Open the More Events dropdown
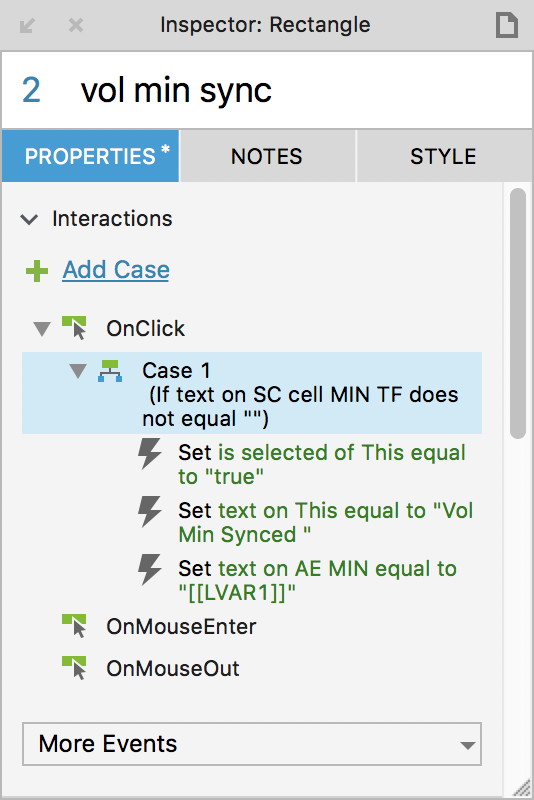Image resolution: width=534 pixels, height=800 pixels. point(252,744)
